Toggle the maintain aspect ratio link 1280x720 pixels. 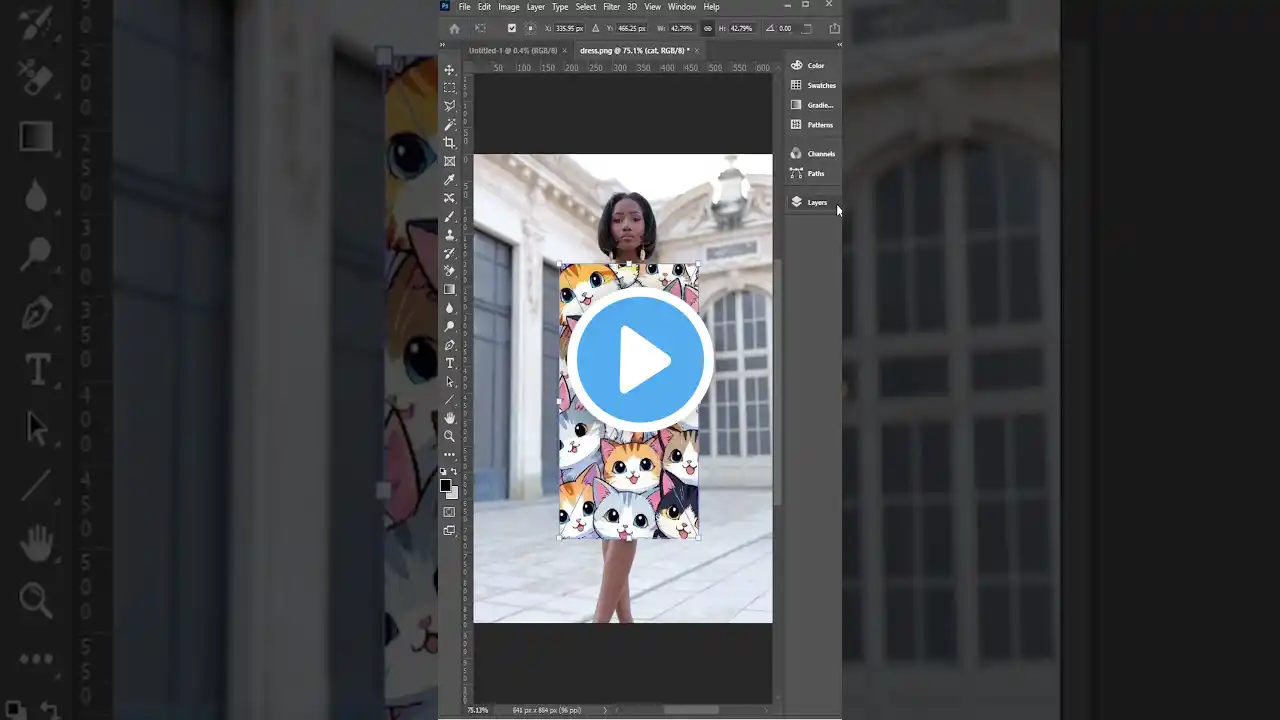pyautogui.click(x=708, y=28)
